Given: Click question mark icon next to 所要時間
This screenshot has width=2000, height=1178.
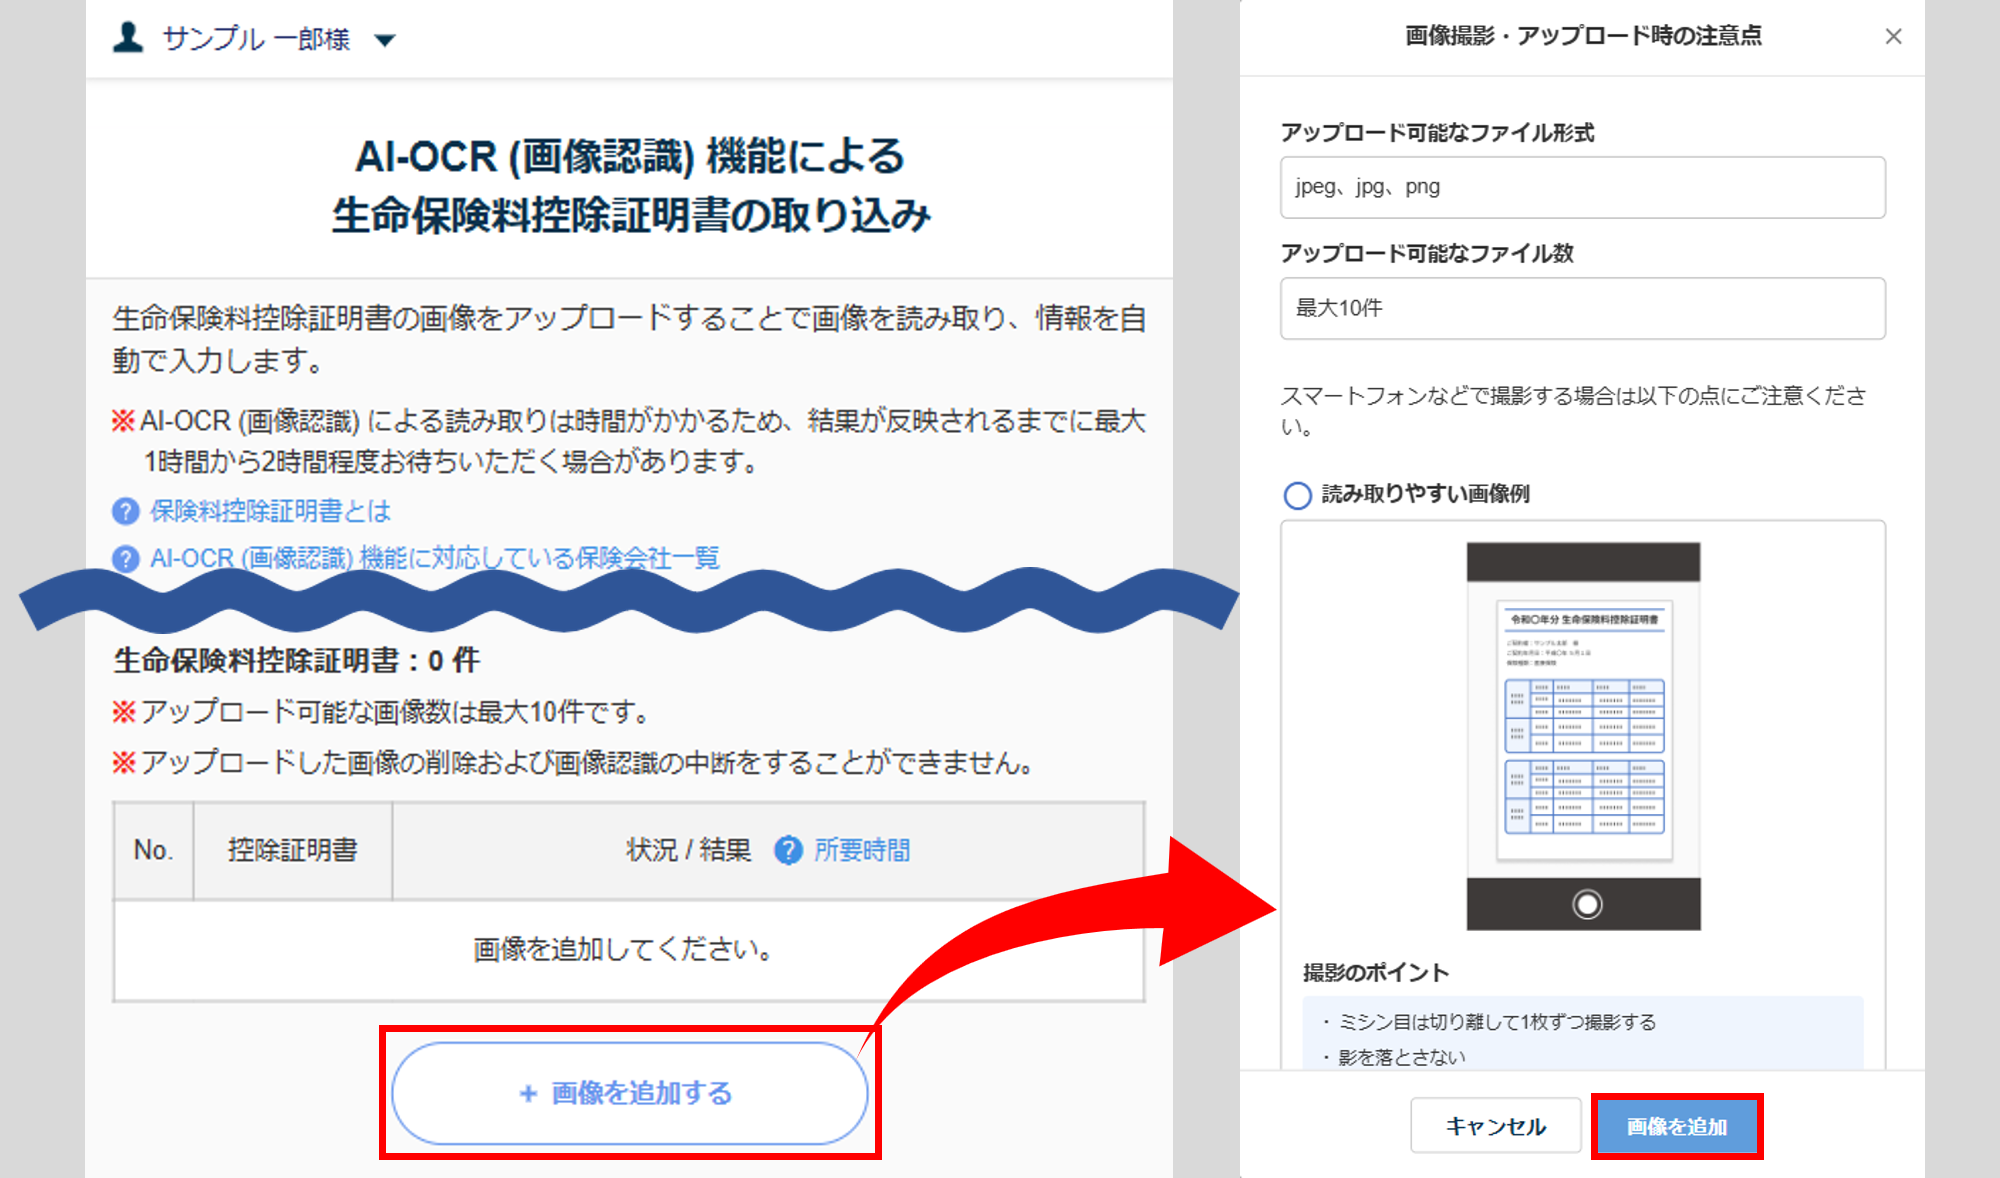Looking at the screenshot, I should (x=788, y=850).
